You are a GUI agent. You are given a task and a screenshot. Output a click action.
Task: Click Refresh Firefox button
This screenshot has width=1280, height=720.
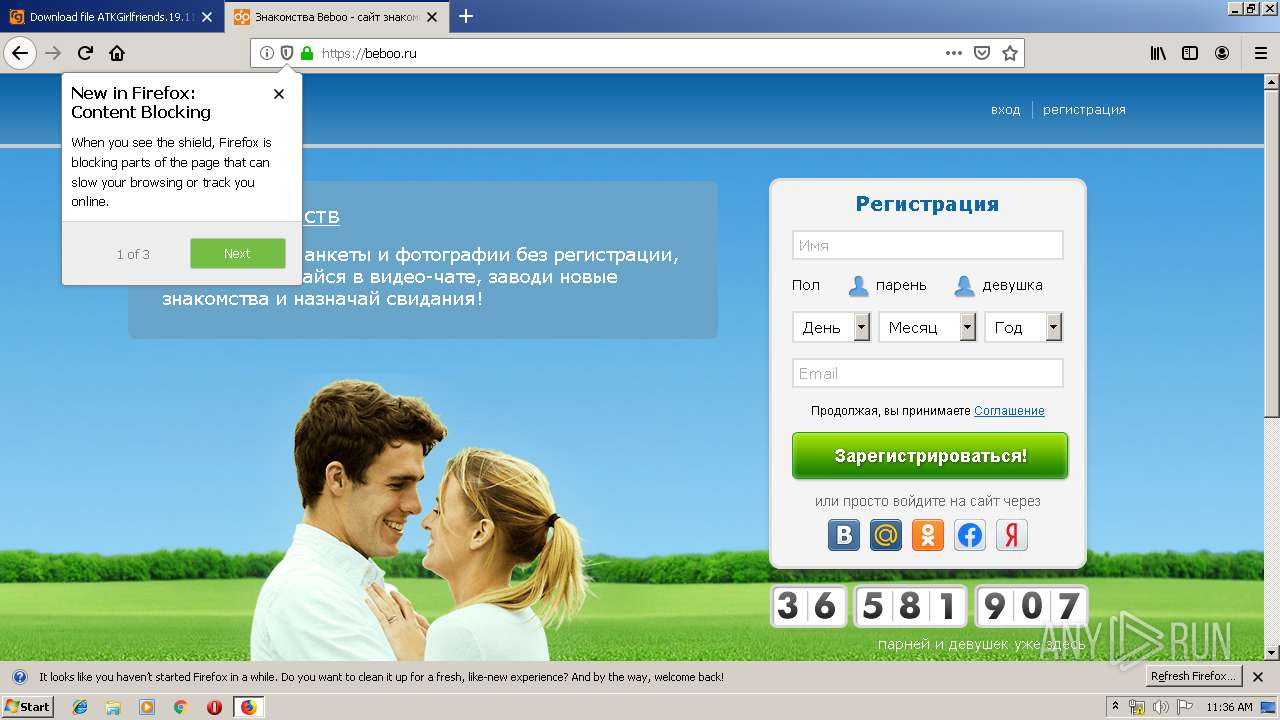[x=1193, y=677]
